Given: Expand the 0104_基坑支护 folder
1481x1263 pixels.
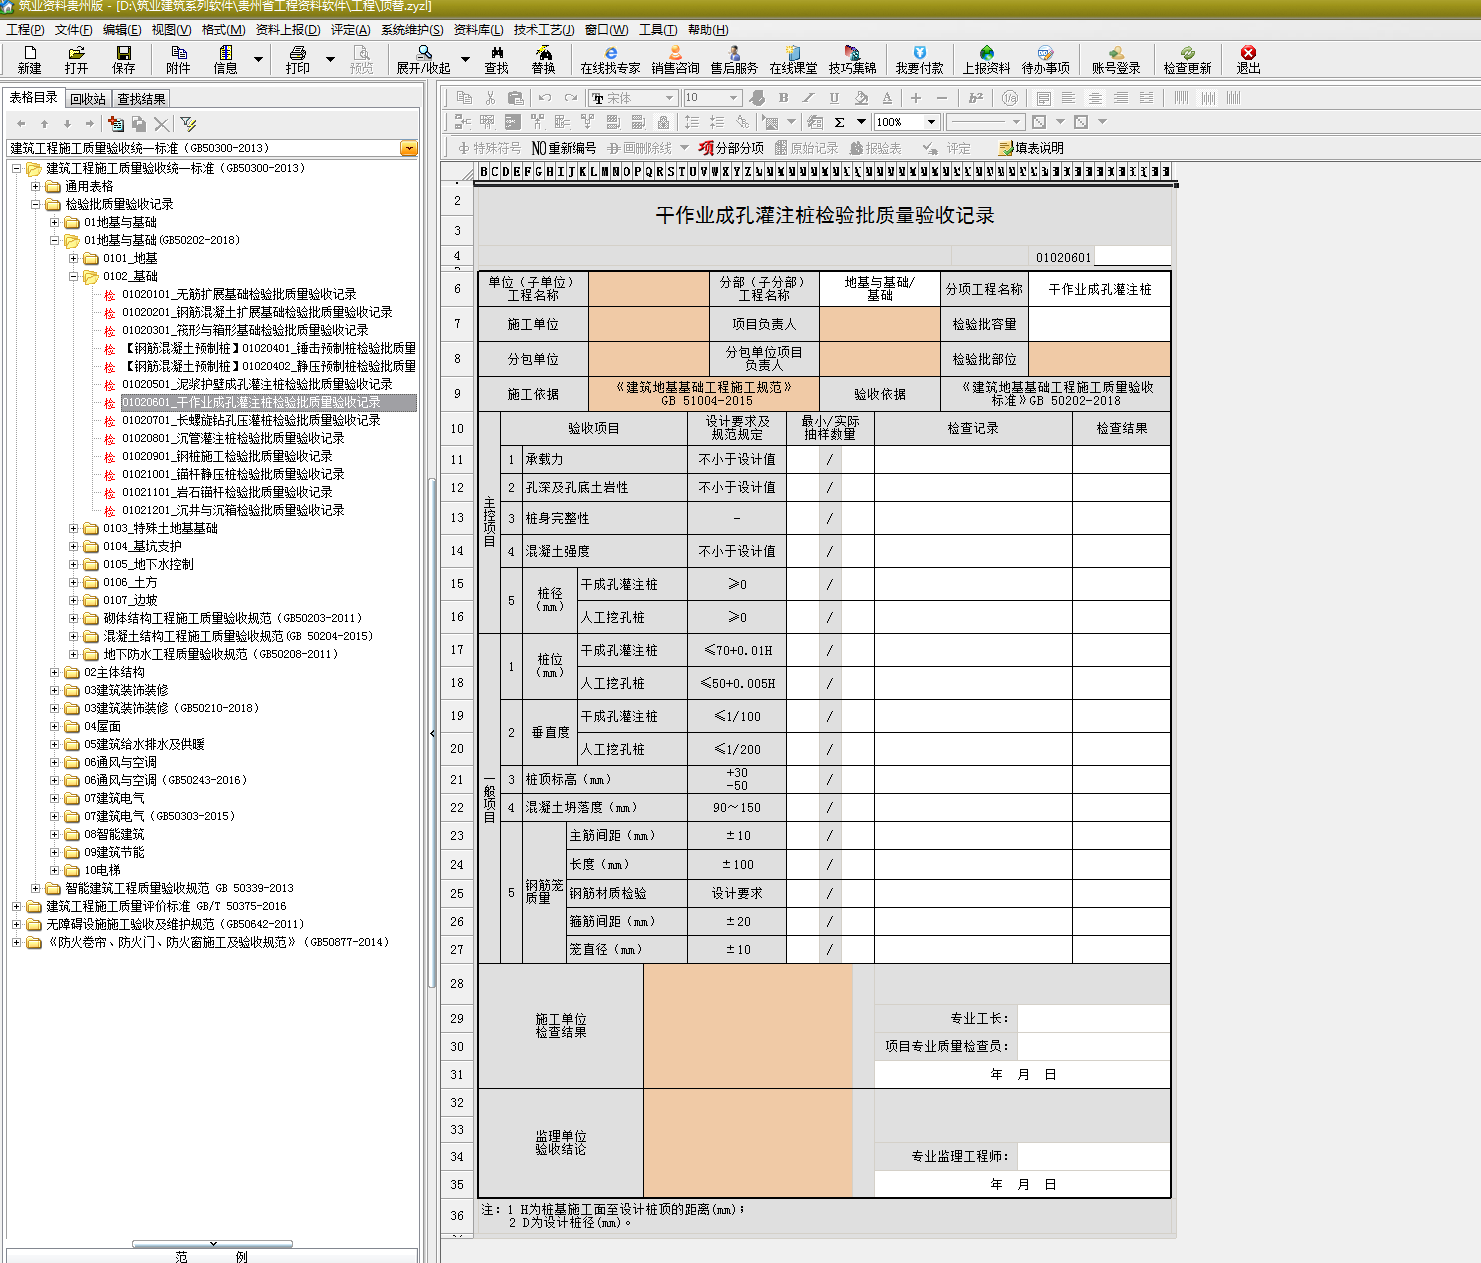Looking at the screenshot, I should 73,546.
